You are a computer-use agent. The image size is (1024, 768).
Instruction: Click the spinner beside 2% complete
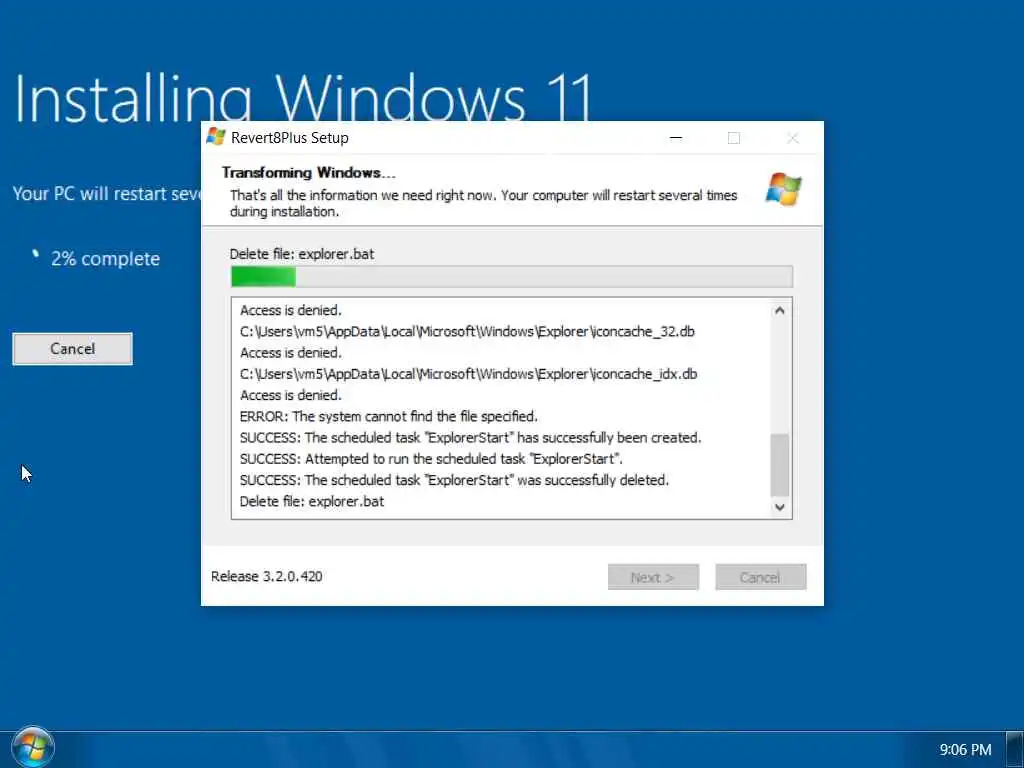pyautogui.click(x=36, y=254)
